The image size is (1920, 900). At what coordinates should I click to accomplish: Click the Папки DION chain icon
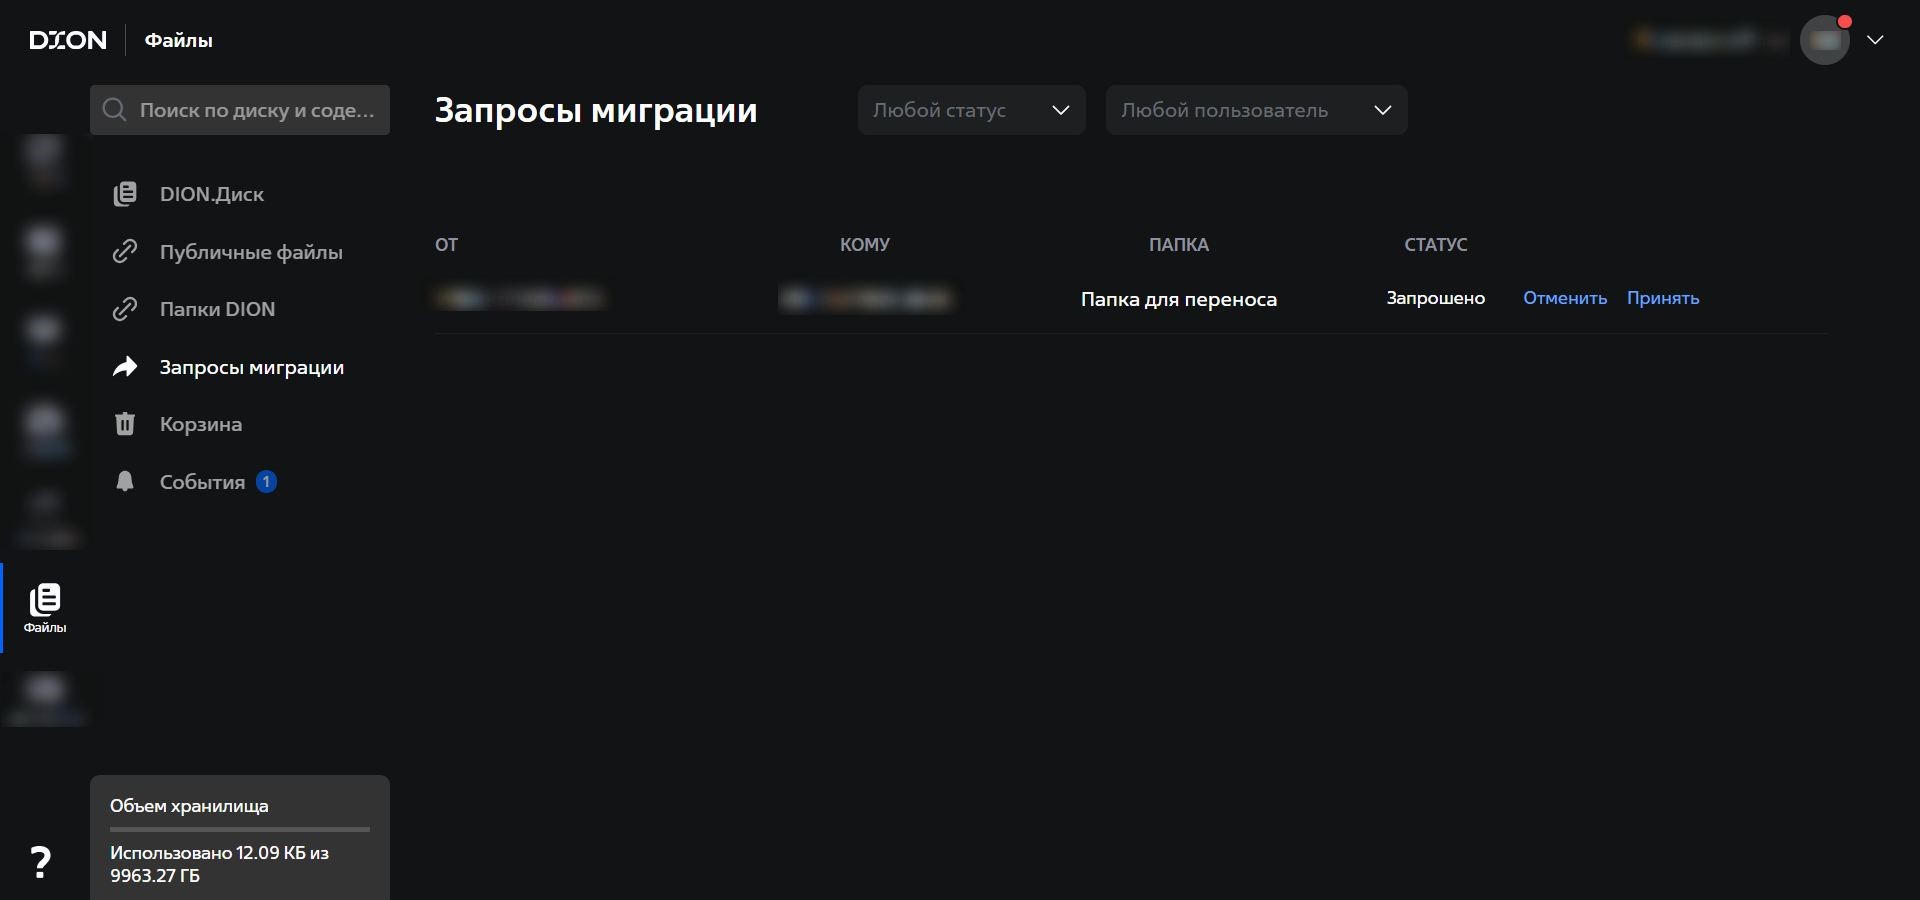click(x=125, y=310)
